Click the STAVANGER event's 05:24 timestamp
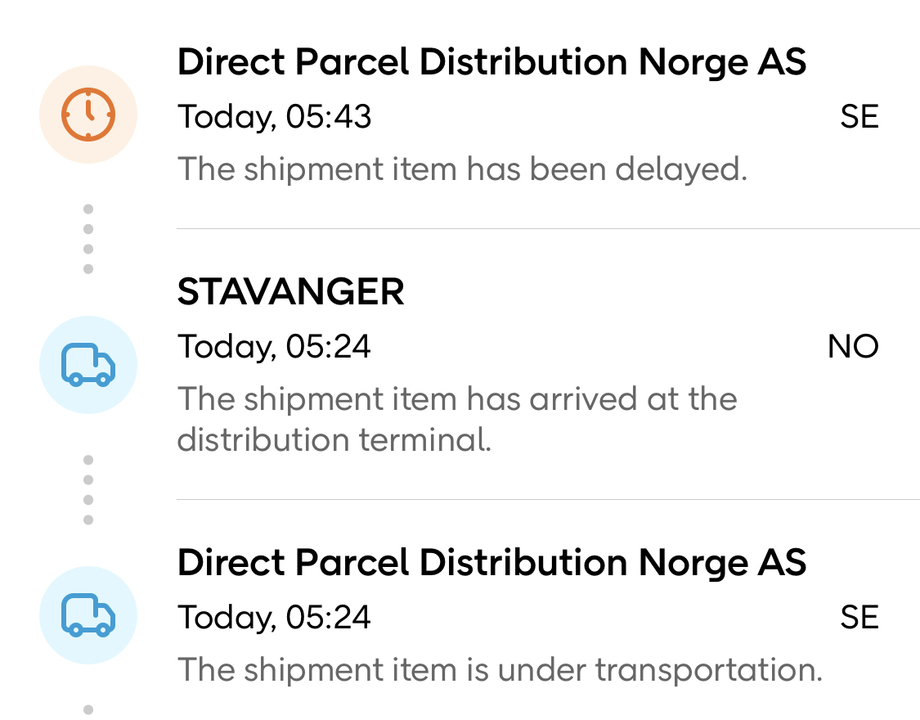 click(x=274, y=346)
